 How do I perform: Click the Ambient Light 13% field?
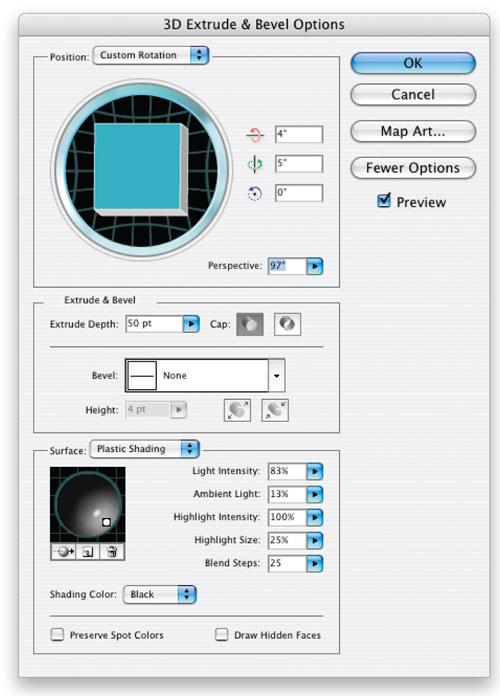[287, 494]
